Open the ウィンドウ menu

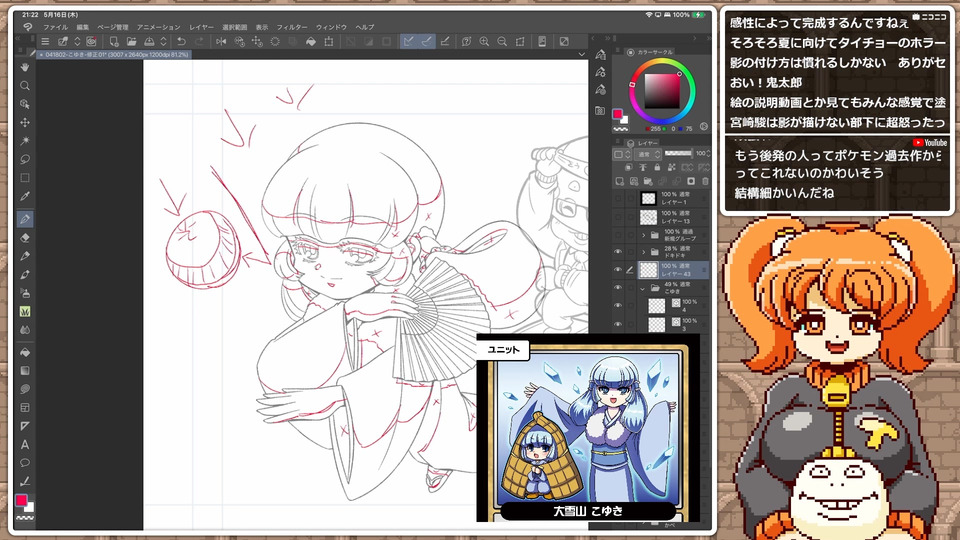point(331,27)
